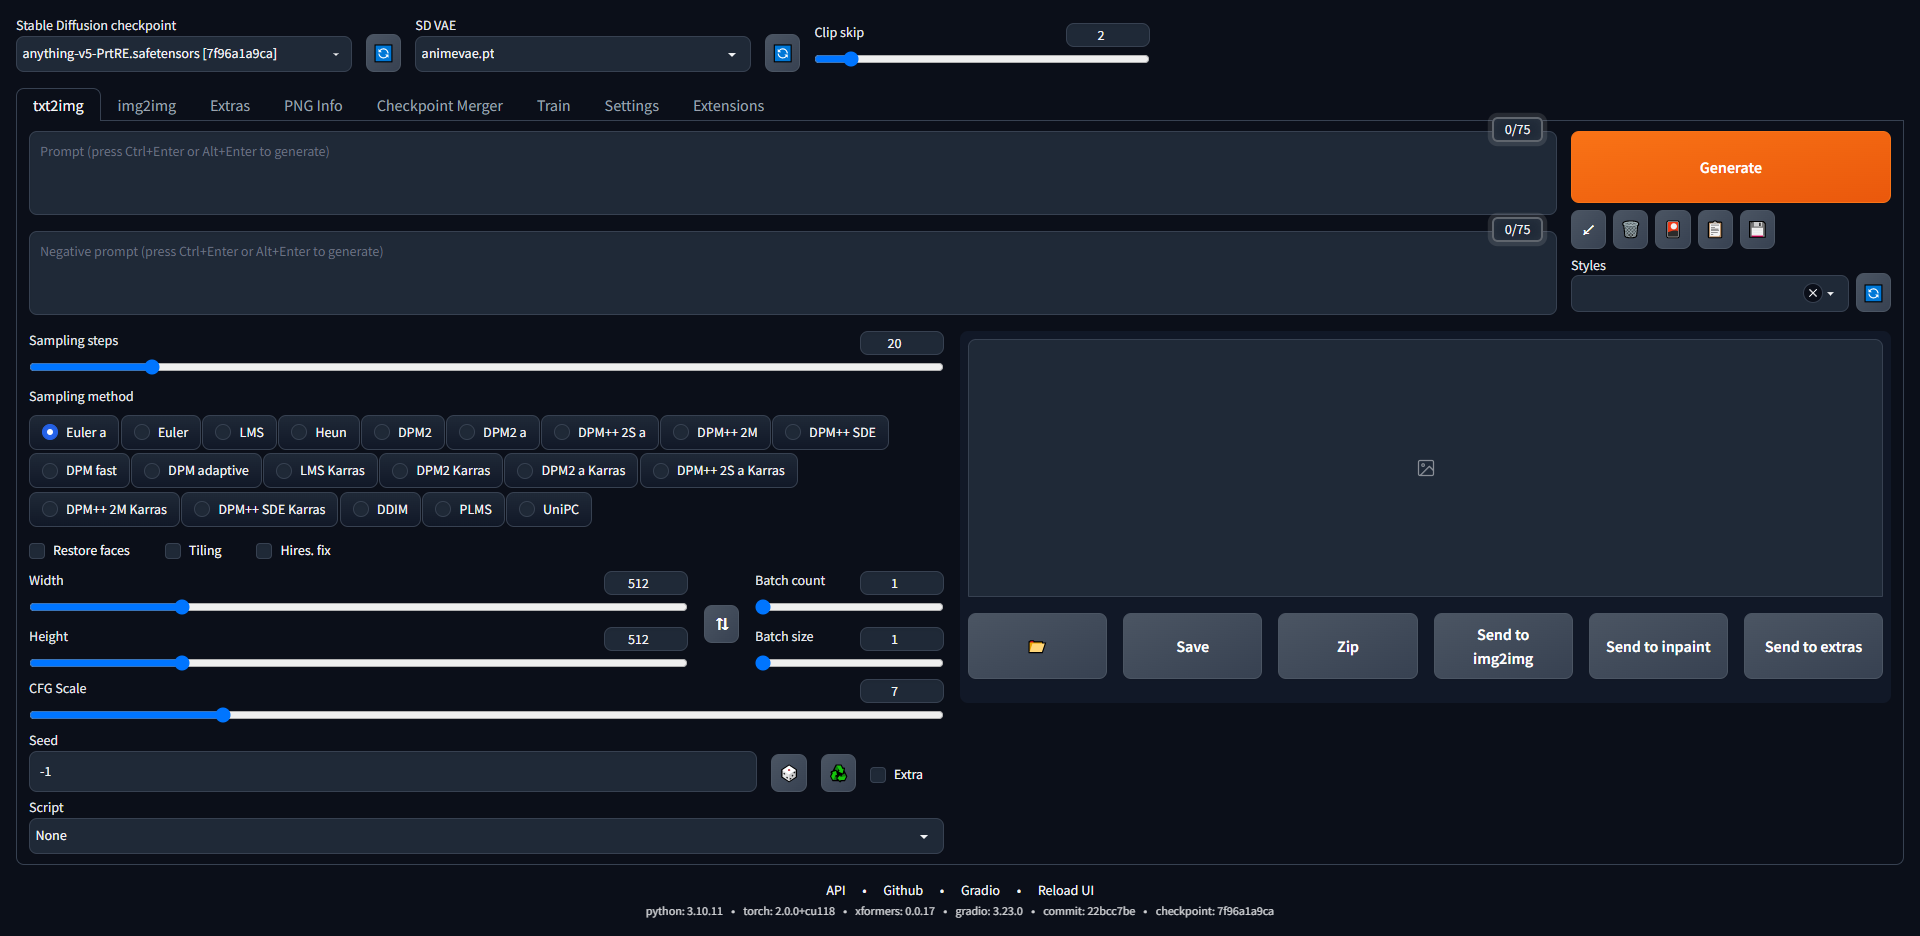Open the PNG Info tab
The height and width of the screenshot is (936, 1920).
tap(313, 105)
